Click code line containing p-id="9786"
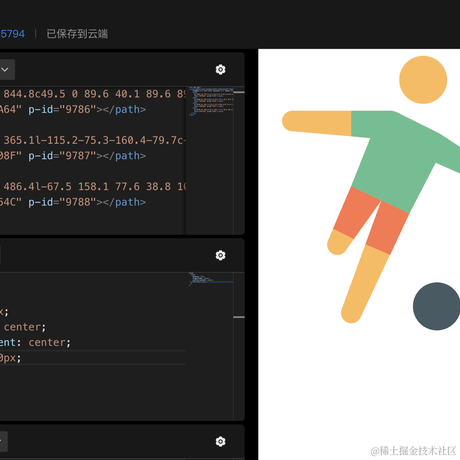The height and width of the screenshot is (460, 460). 73,109
